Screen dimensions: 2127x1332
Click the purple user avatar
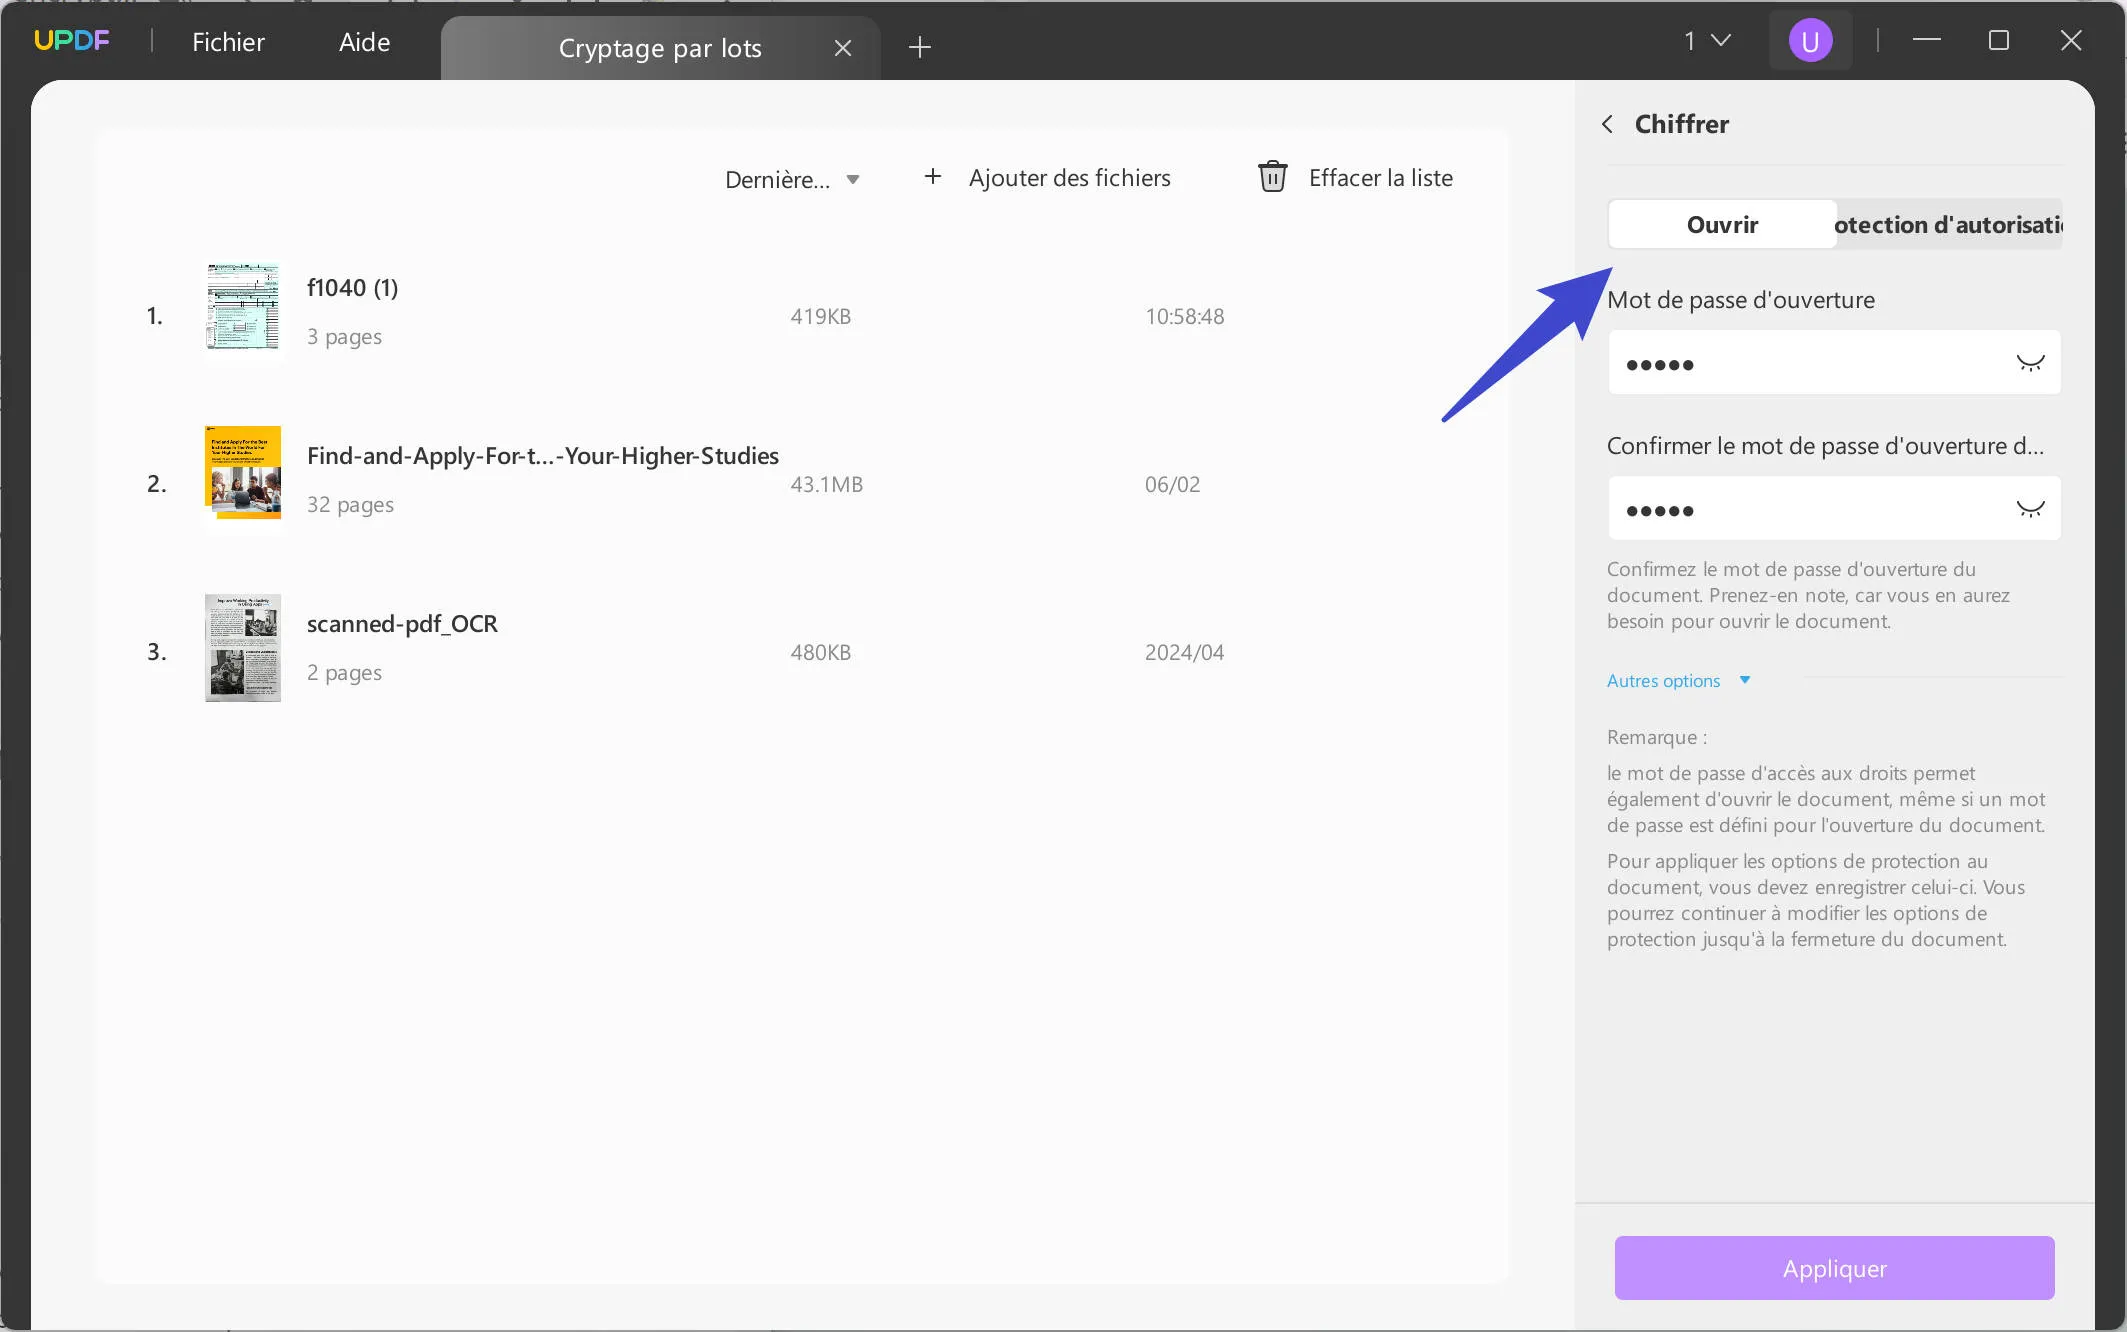(x=1810, y=39)
